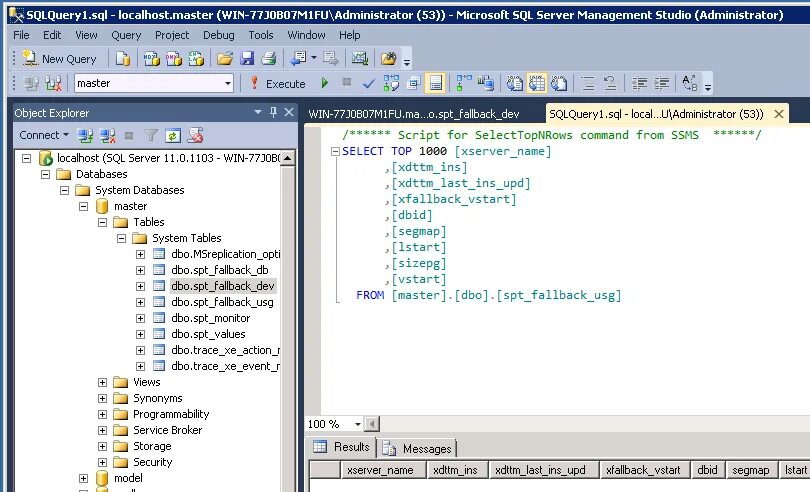Open the Tools menu

261,35
